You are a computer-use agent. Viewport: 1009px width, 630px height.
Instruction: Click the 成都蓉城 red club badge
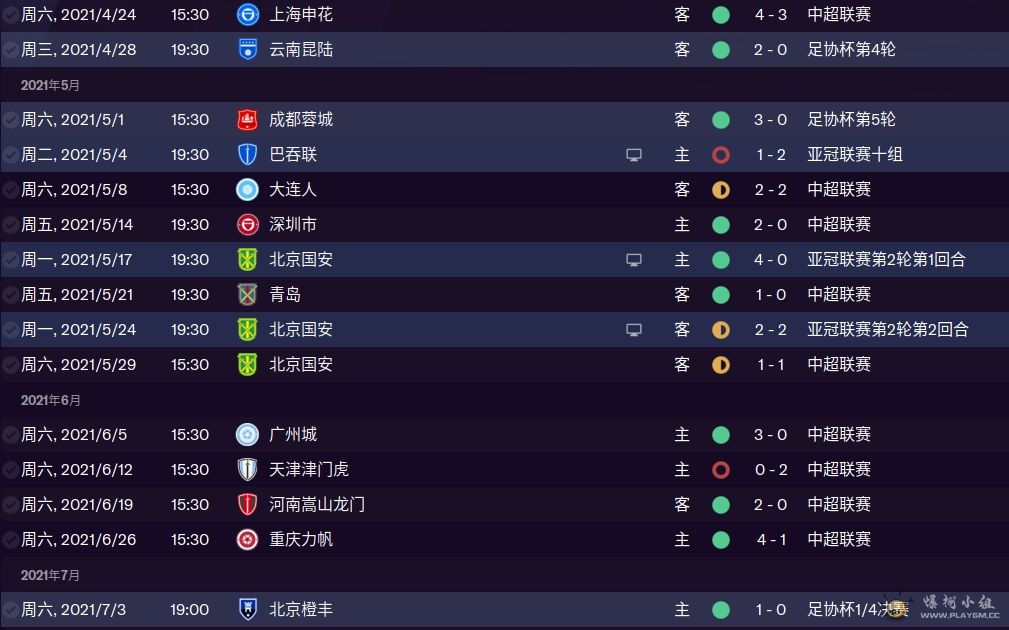coord(248,119)
